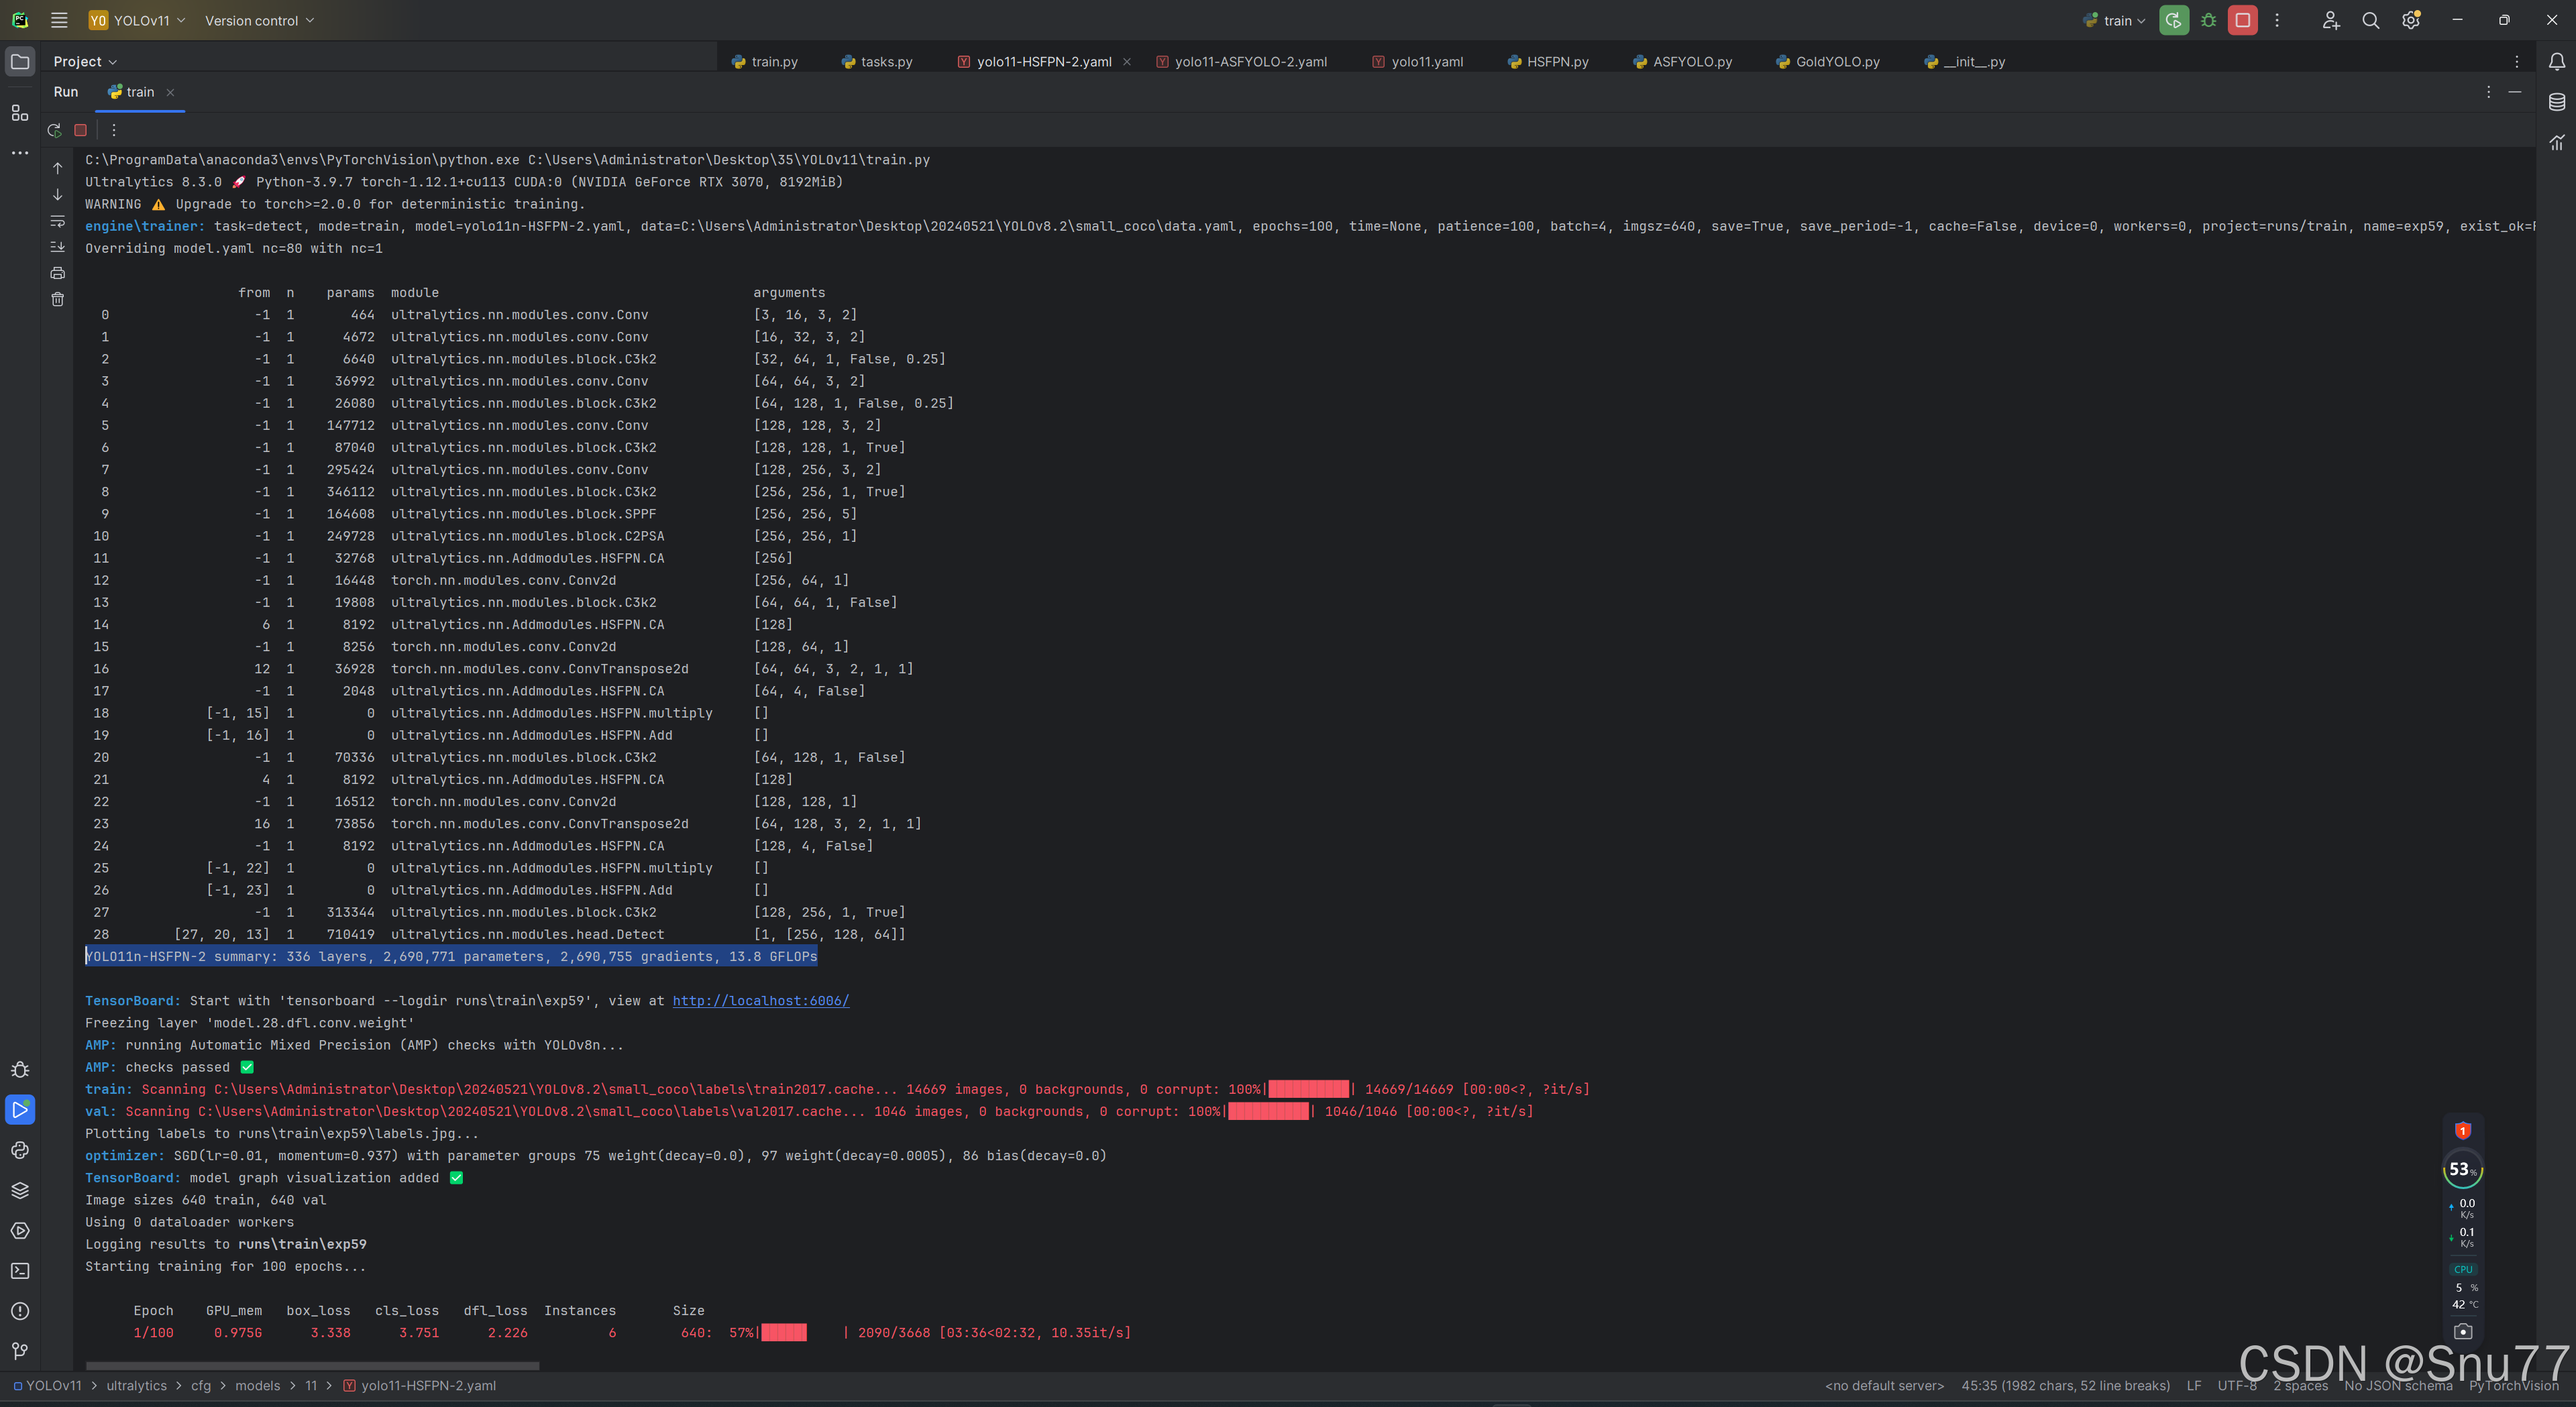
Task: Change file encoding UTF-8 in status bar
Action: (x=2237, y=1385)
